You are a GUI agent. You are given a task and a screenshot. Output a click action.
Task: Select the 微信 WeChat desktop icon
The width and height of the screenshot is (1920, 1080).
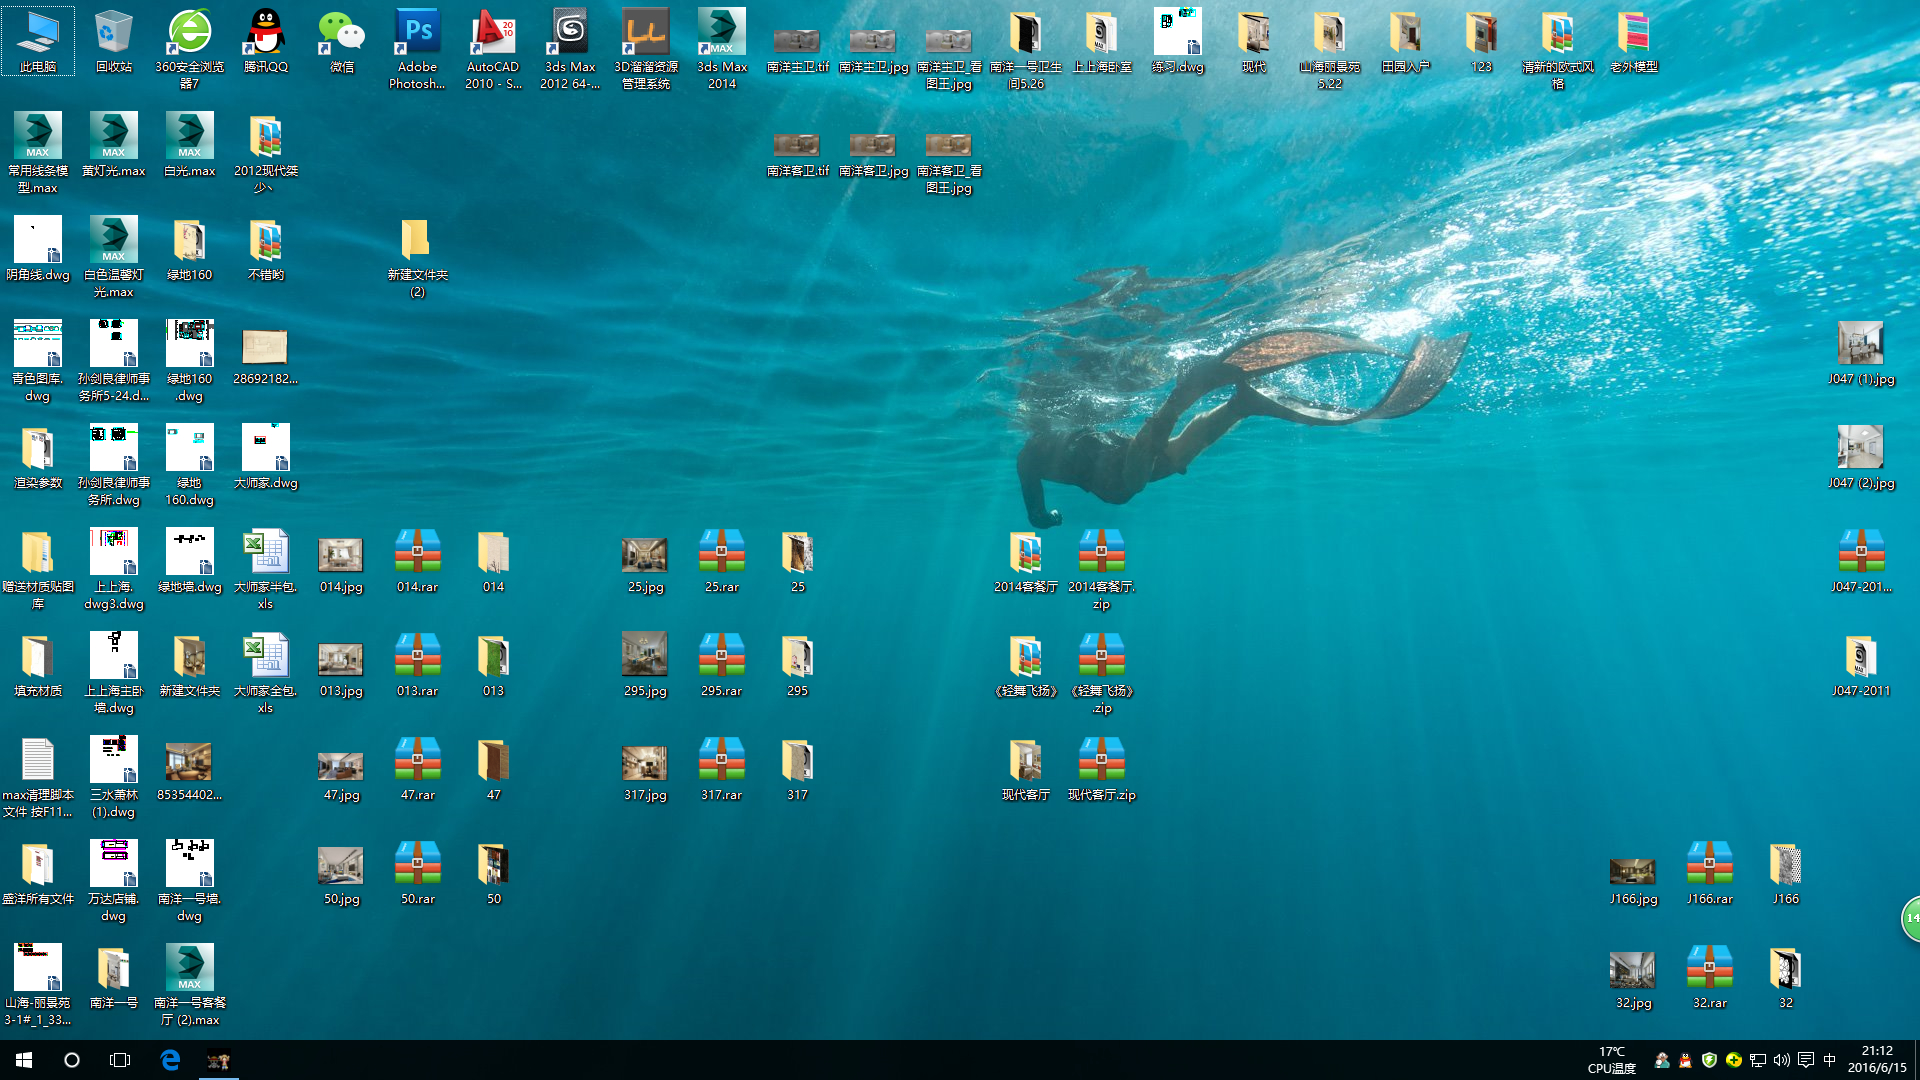click(341, 35)
